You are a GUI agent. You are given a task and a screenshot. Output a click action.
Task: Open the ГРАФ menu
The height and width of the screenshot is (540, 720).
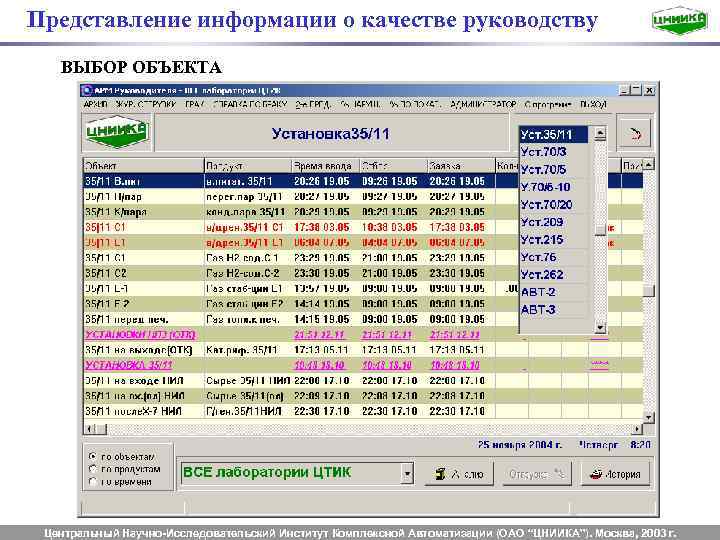coord(194,105)
